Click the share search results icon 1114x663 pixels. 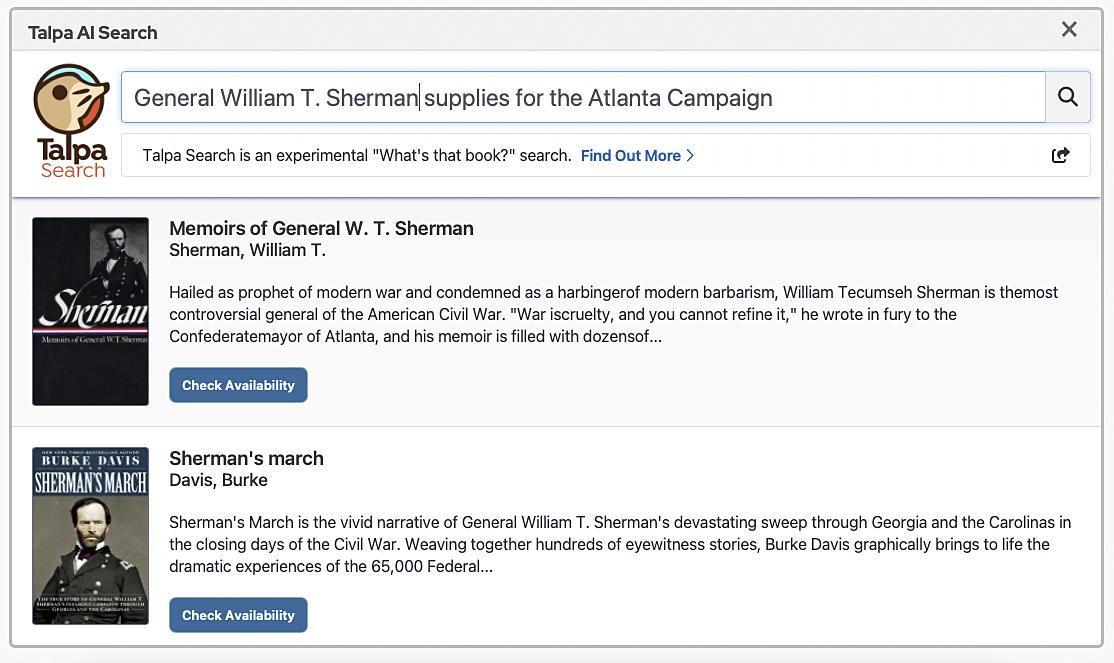coord(1060,155)
